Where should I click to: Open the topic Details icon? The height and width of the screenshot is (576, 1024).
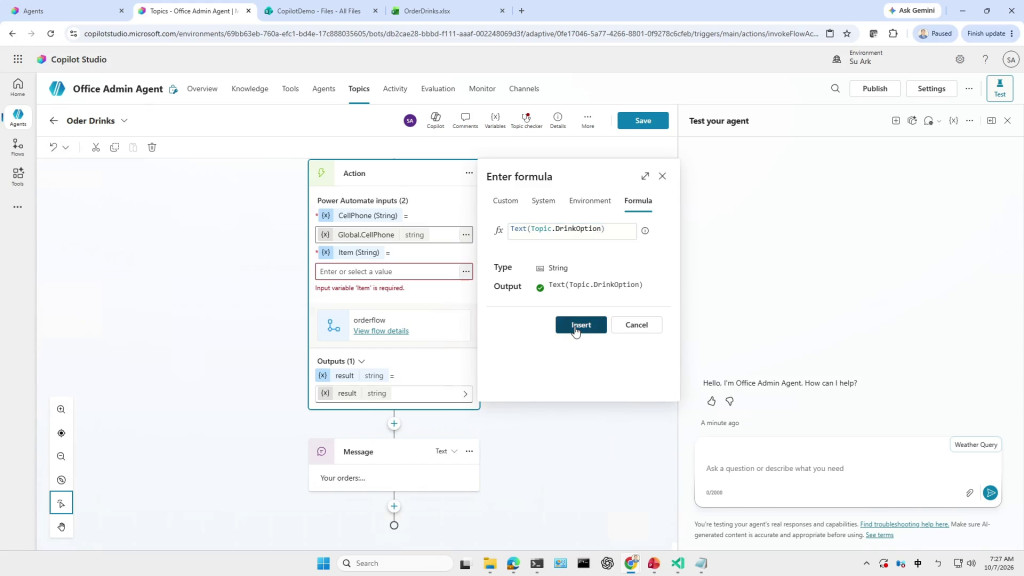558,120
